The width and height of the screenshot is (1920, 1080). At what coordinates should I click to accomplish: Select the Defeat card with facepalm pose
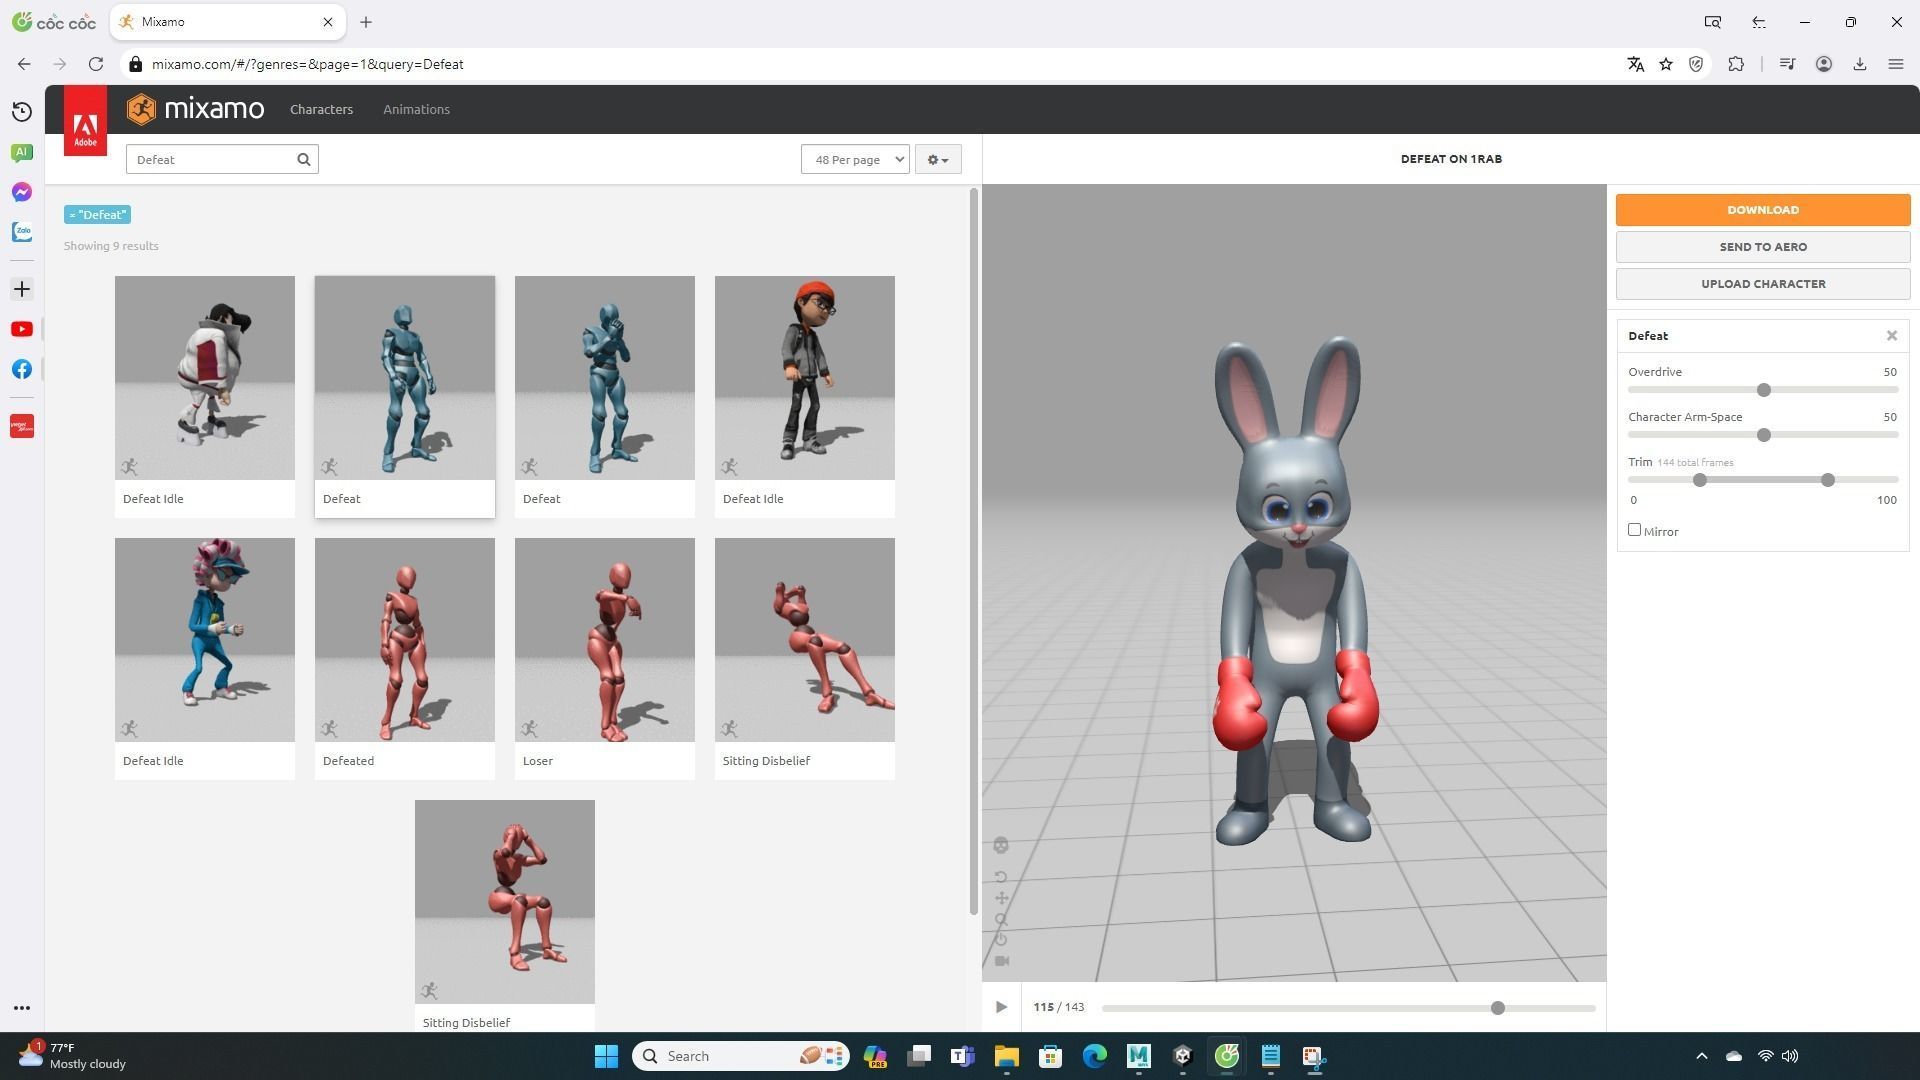click(605, 397)
